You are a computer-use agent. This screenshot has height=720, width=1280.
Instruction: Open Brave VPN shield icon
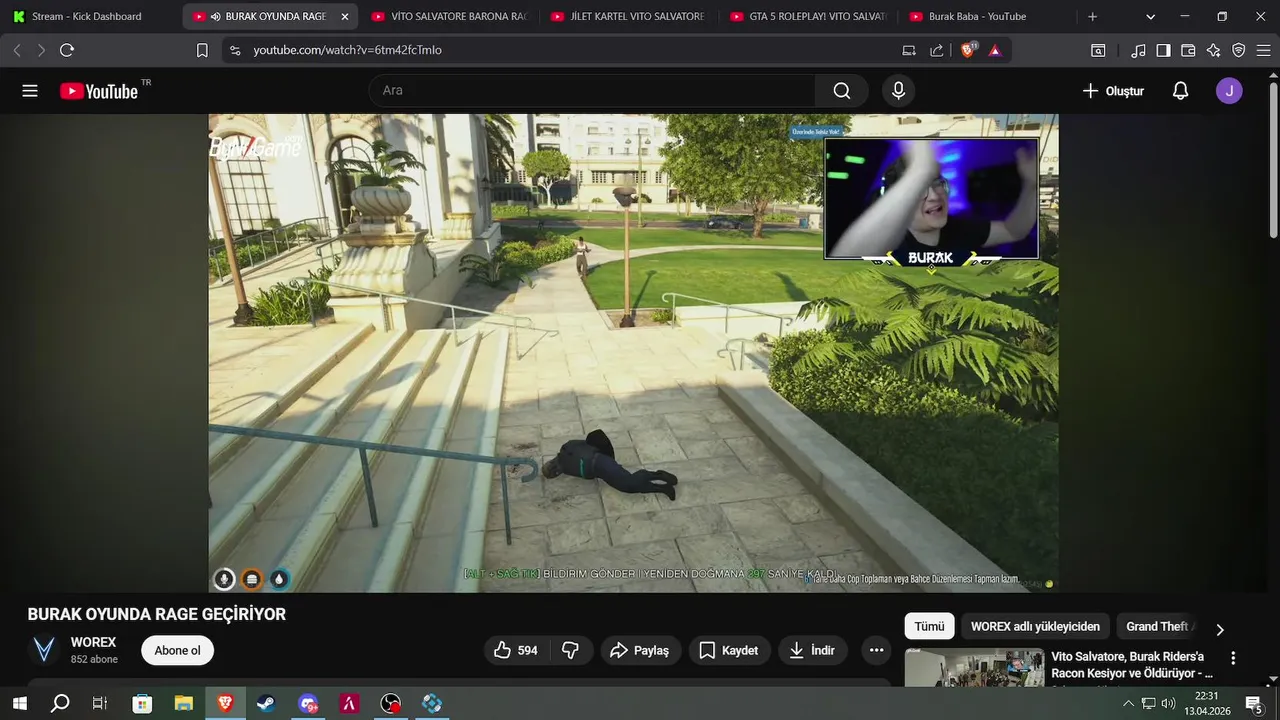1238,50
